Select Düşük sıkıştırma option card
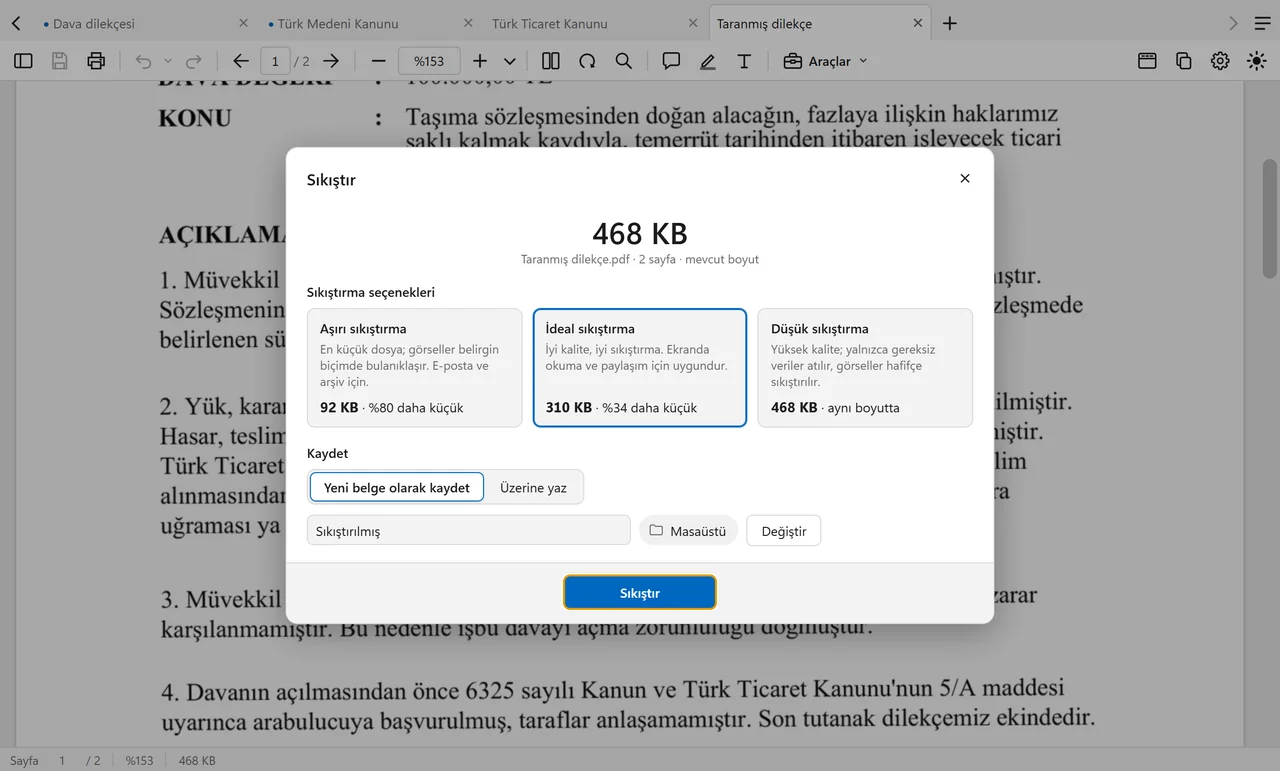This screenshot has width=1280, height=771. point(865,368)
